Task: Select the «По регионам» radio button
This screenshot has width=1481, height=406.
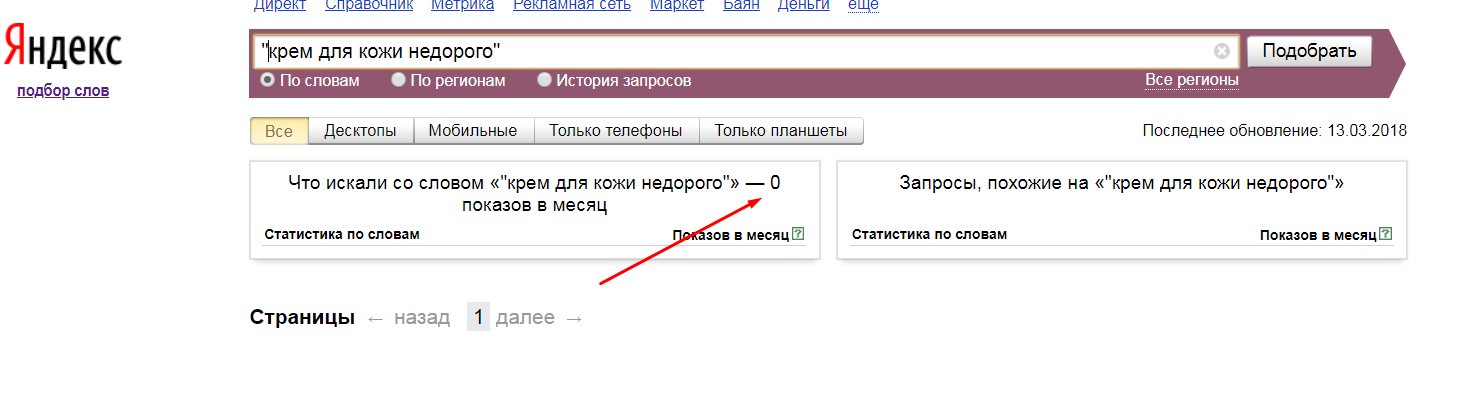Action: pyautogui.click(x=399, y=80)
